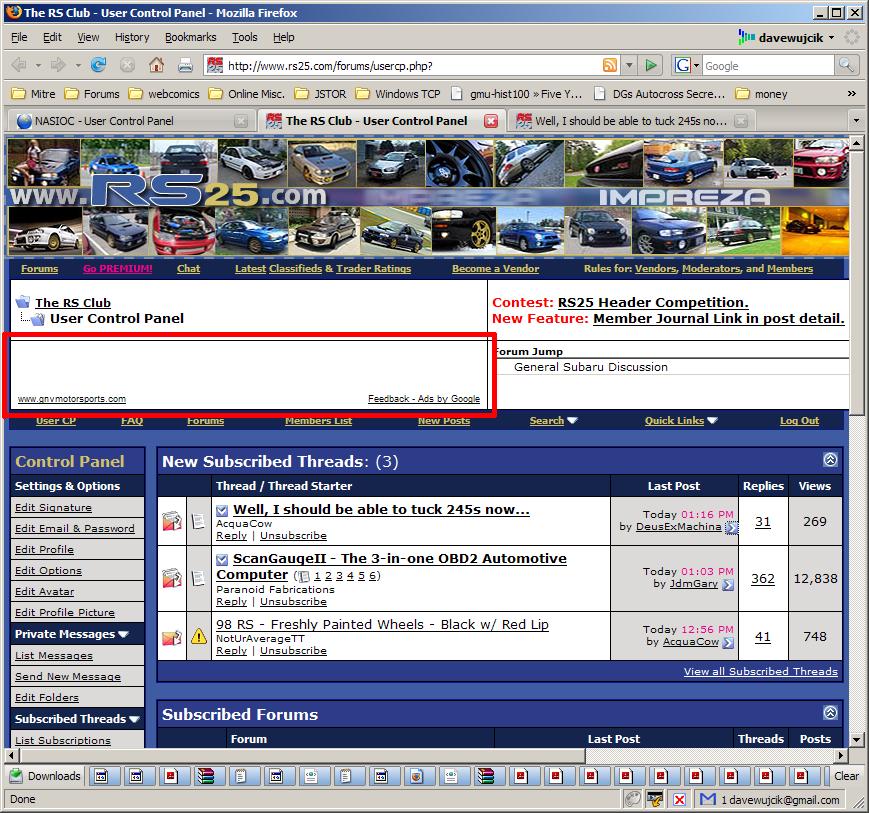Click the Gmail notifier icon in status bar
The height and width of the screenshot is (813, 869).
[x=708, y=799]
